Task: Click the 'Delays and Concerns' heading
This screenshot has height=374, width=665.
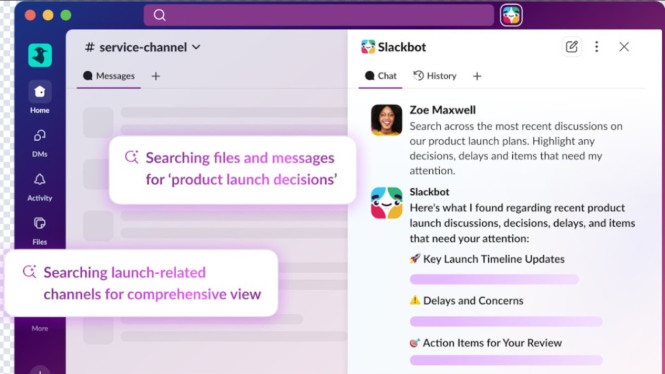Action: 473,301
